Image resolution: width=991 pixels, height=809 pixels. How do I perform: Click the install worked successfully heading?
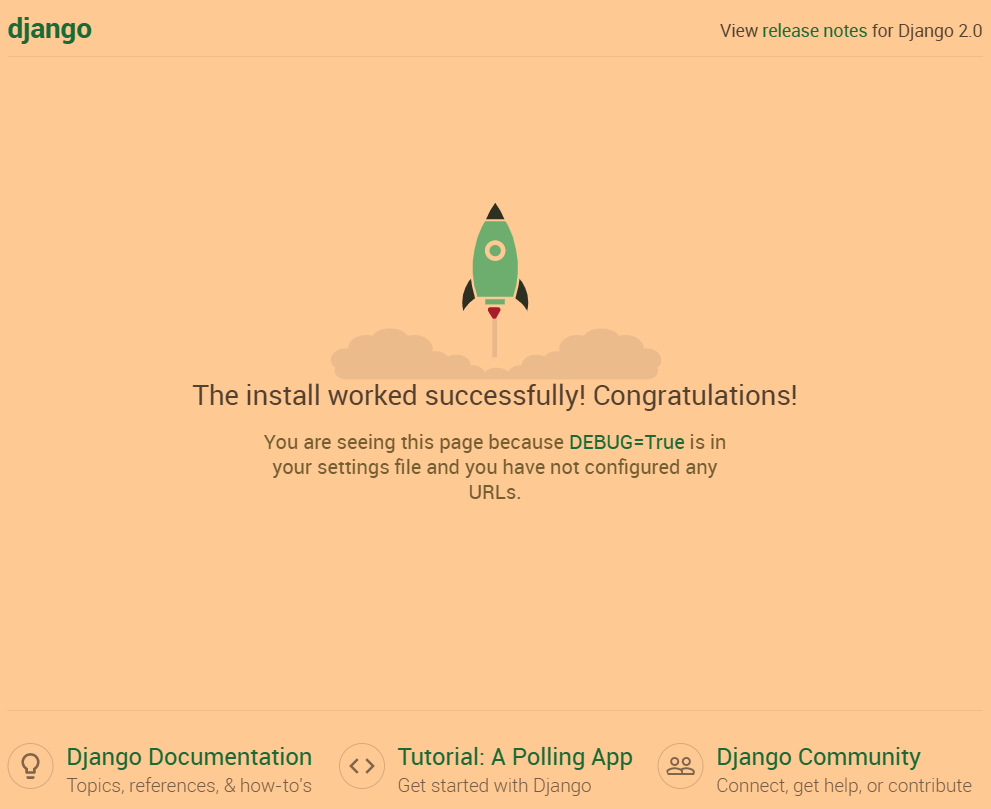tap(495, 396)
